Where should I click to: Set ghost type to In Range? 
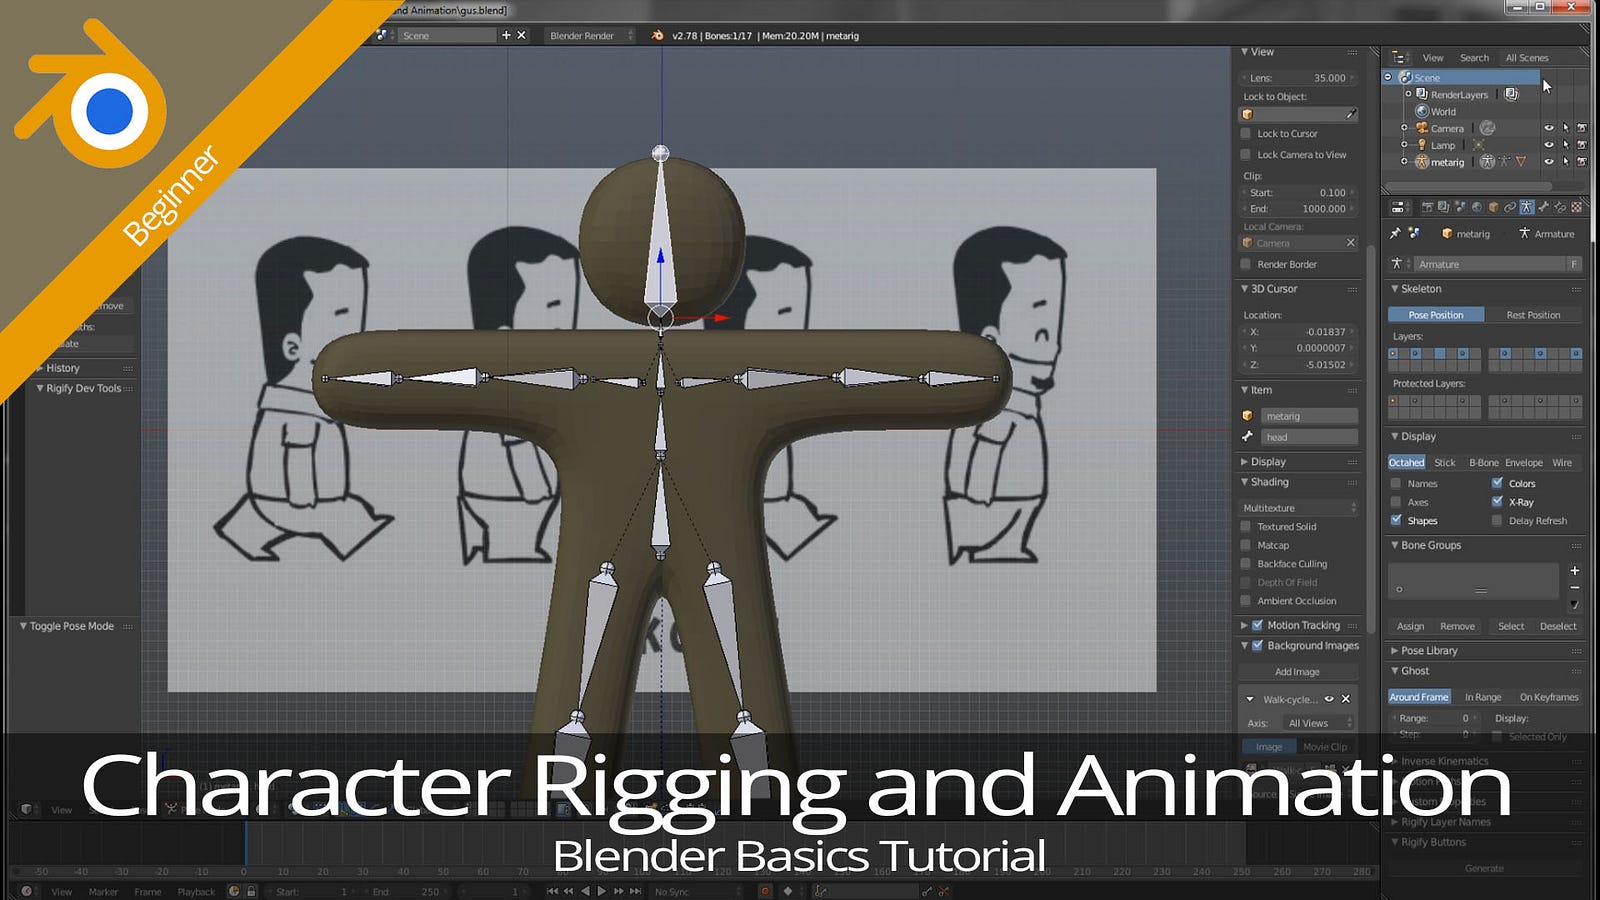pyautogui.click(x=1483, y=697)
